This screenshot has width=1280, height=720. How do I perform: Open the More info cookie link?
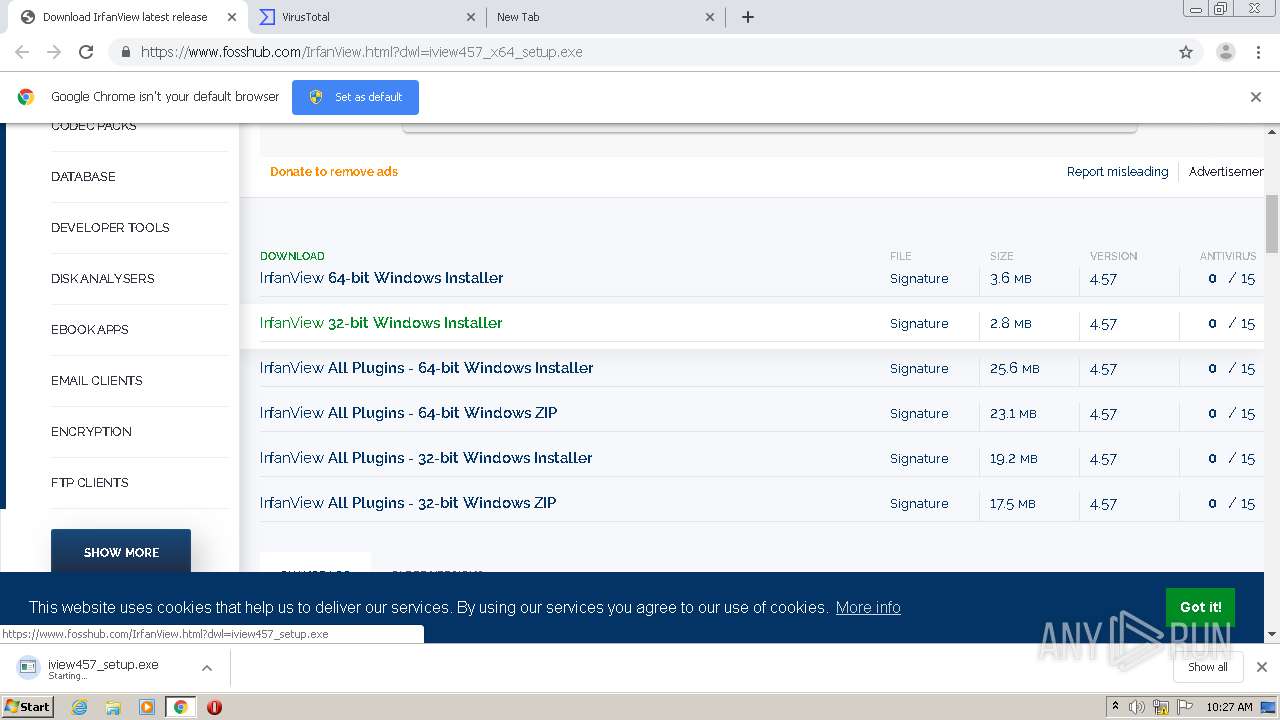pyautogui.click(x=868, y=608)
